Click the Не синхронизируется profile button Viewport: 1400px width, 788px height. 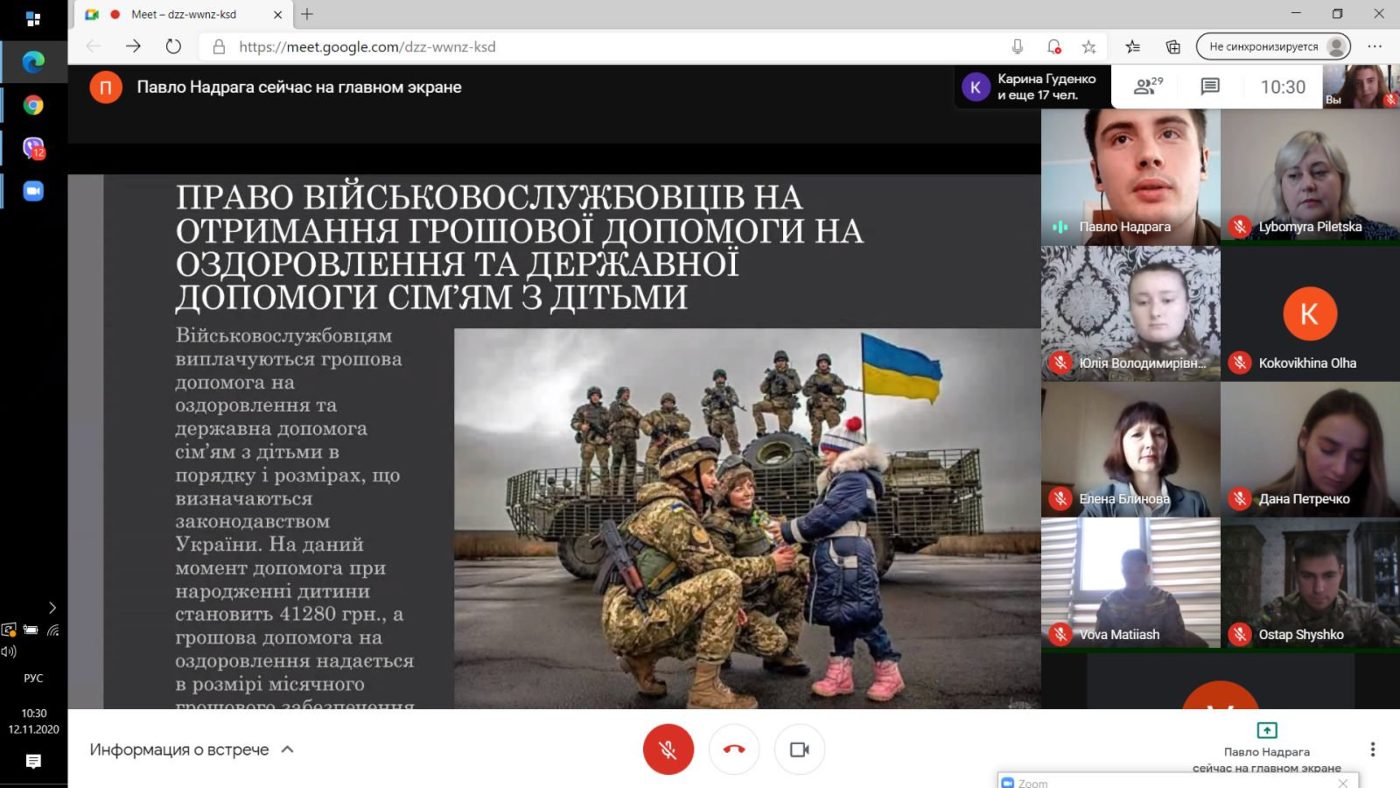(1273, 47)
